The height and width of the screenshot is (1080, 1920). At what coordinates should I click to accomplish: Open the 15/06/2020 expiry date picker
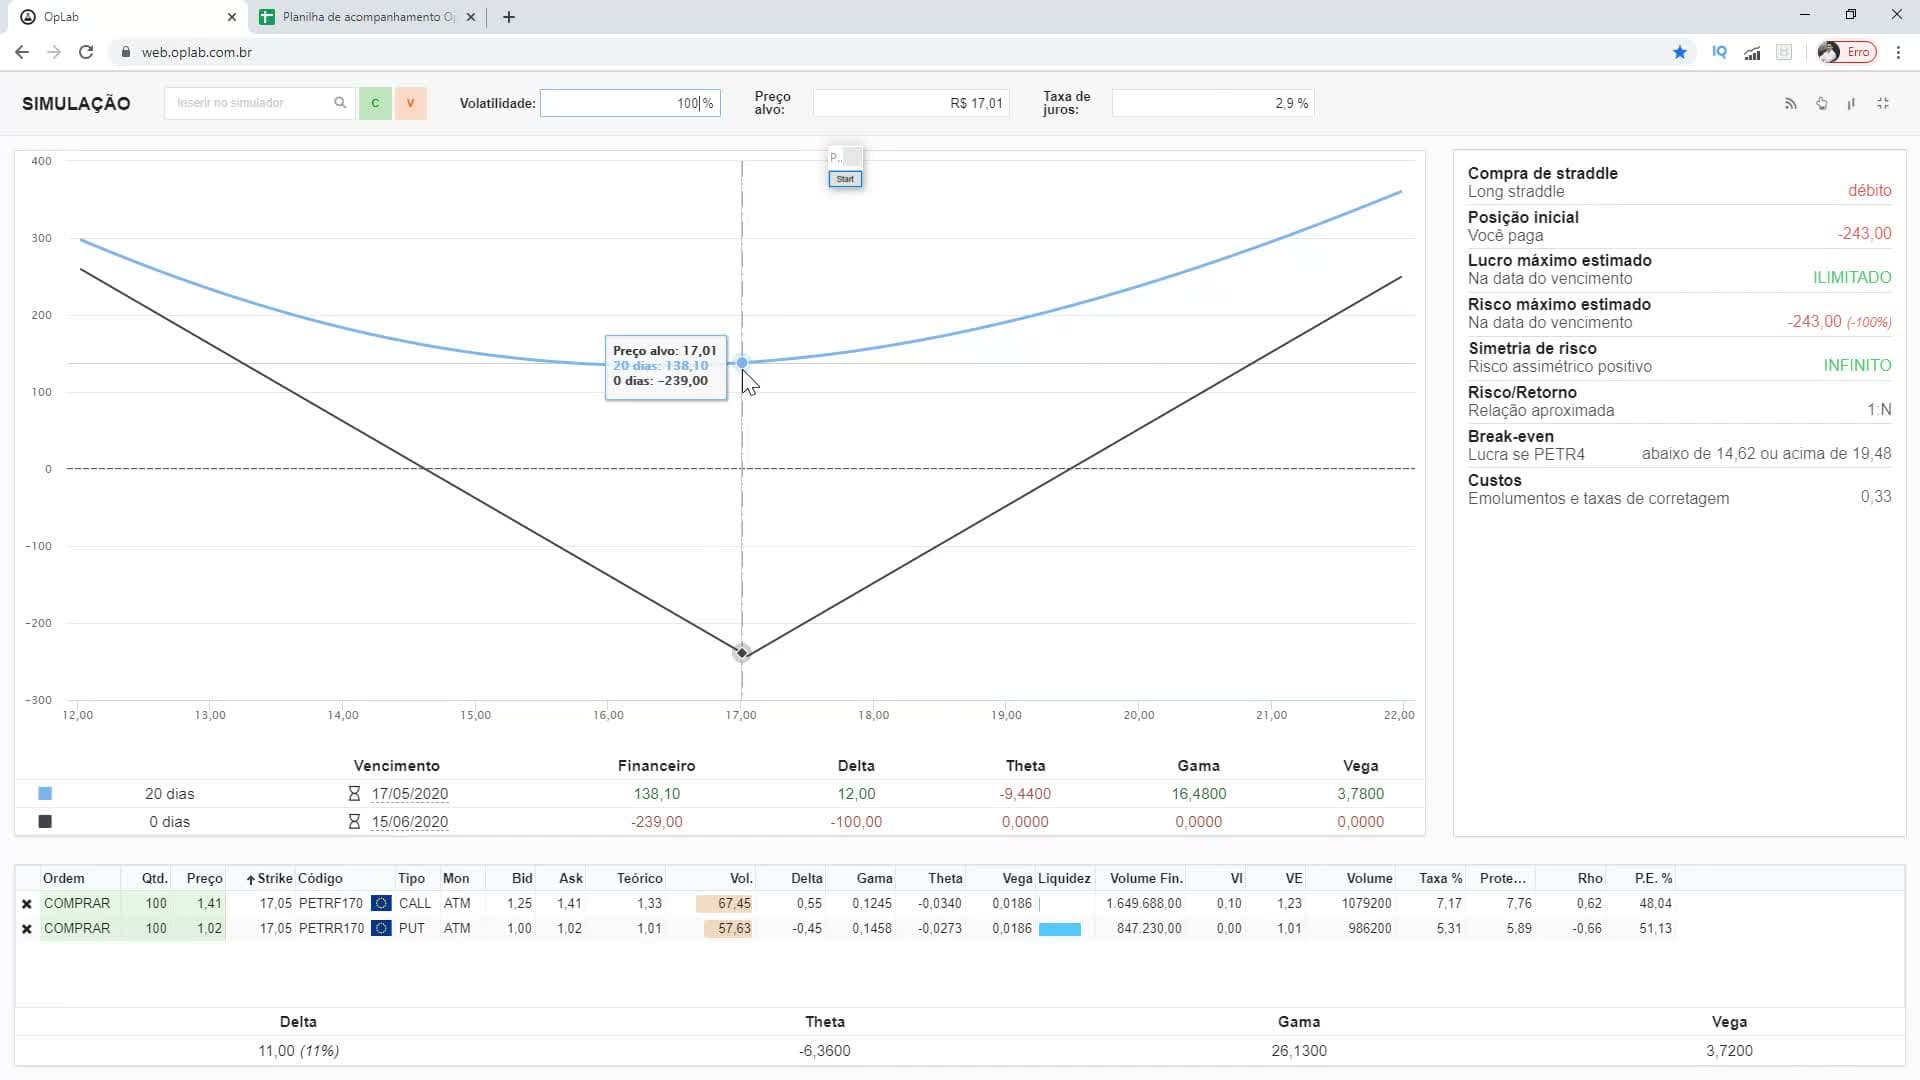tap(410, 822)
